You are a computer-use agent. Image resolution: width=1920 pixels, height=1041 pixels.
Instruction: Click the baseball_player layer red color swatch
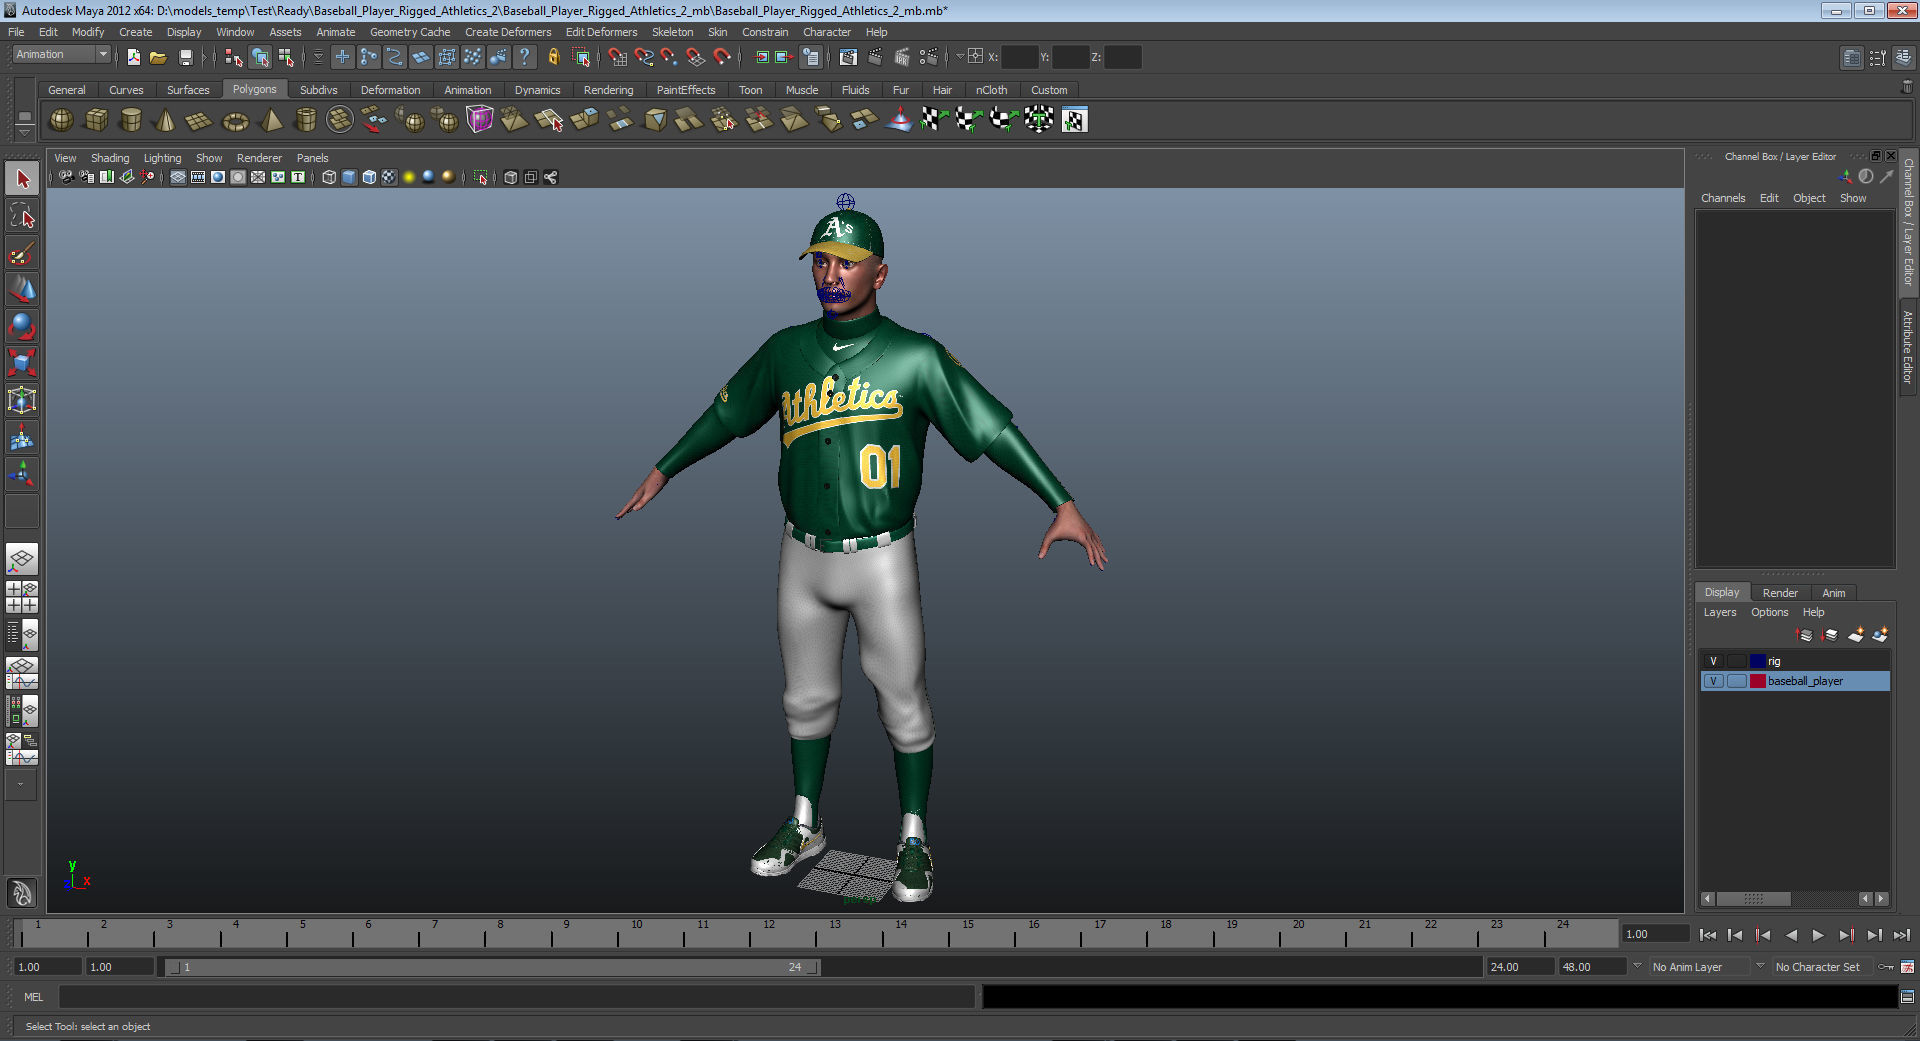point(1757,681)
